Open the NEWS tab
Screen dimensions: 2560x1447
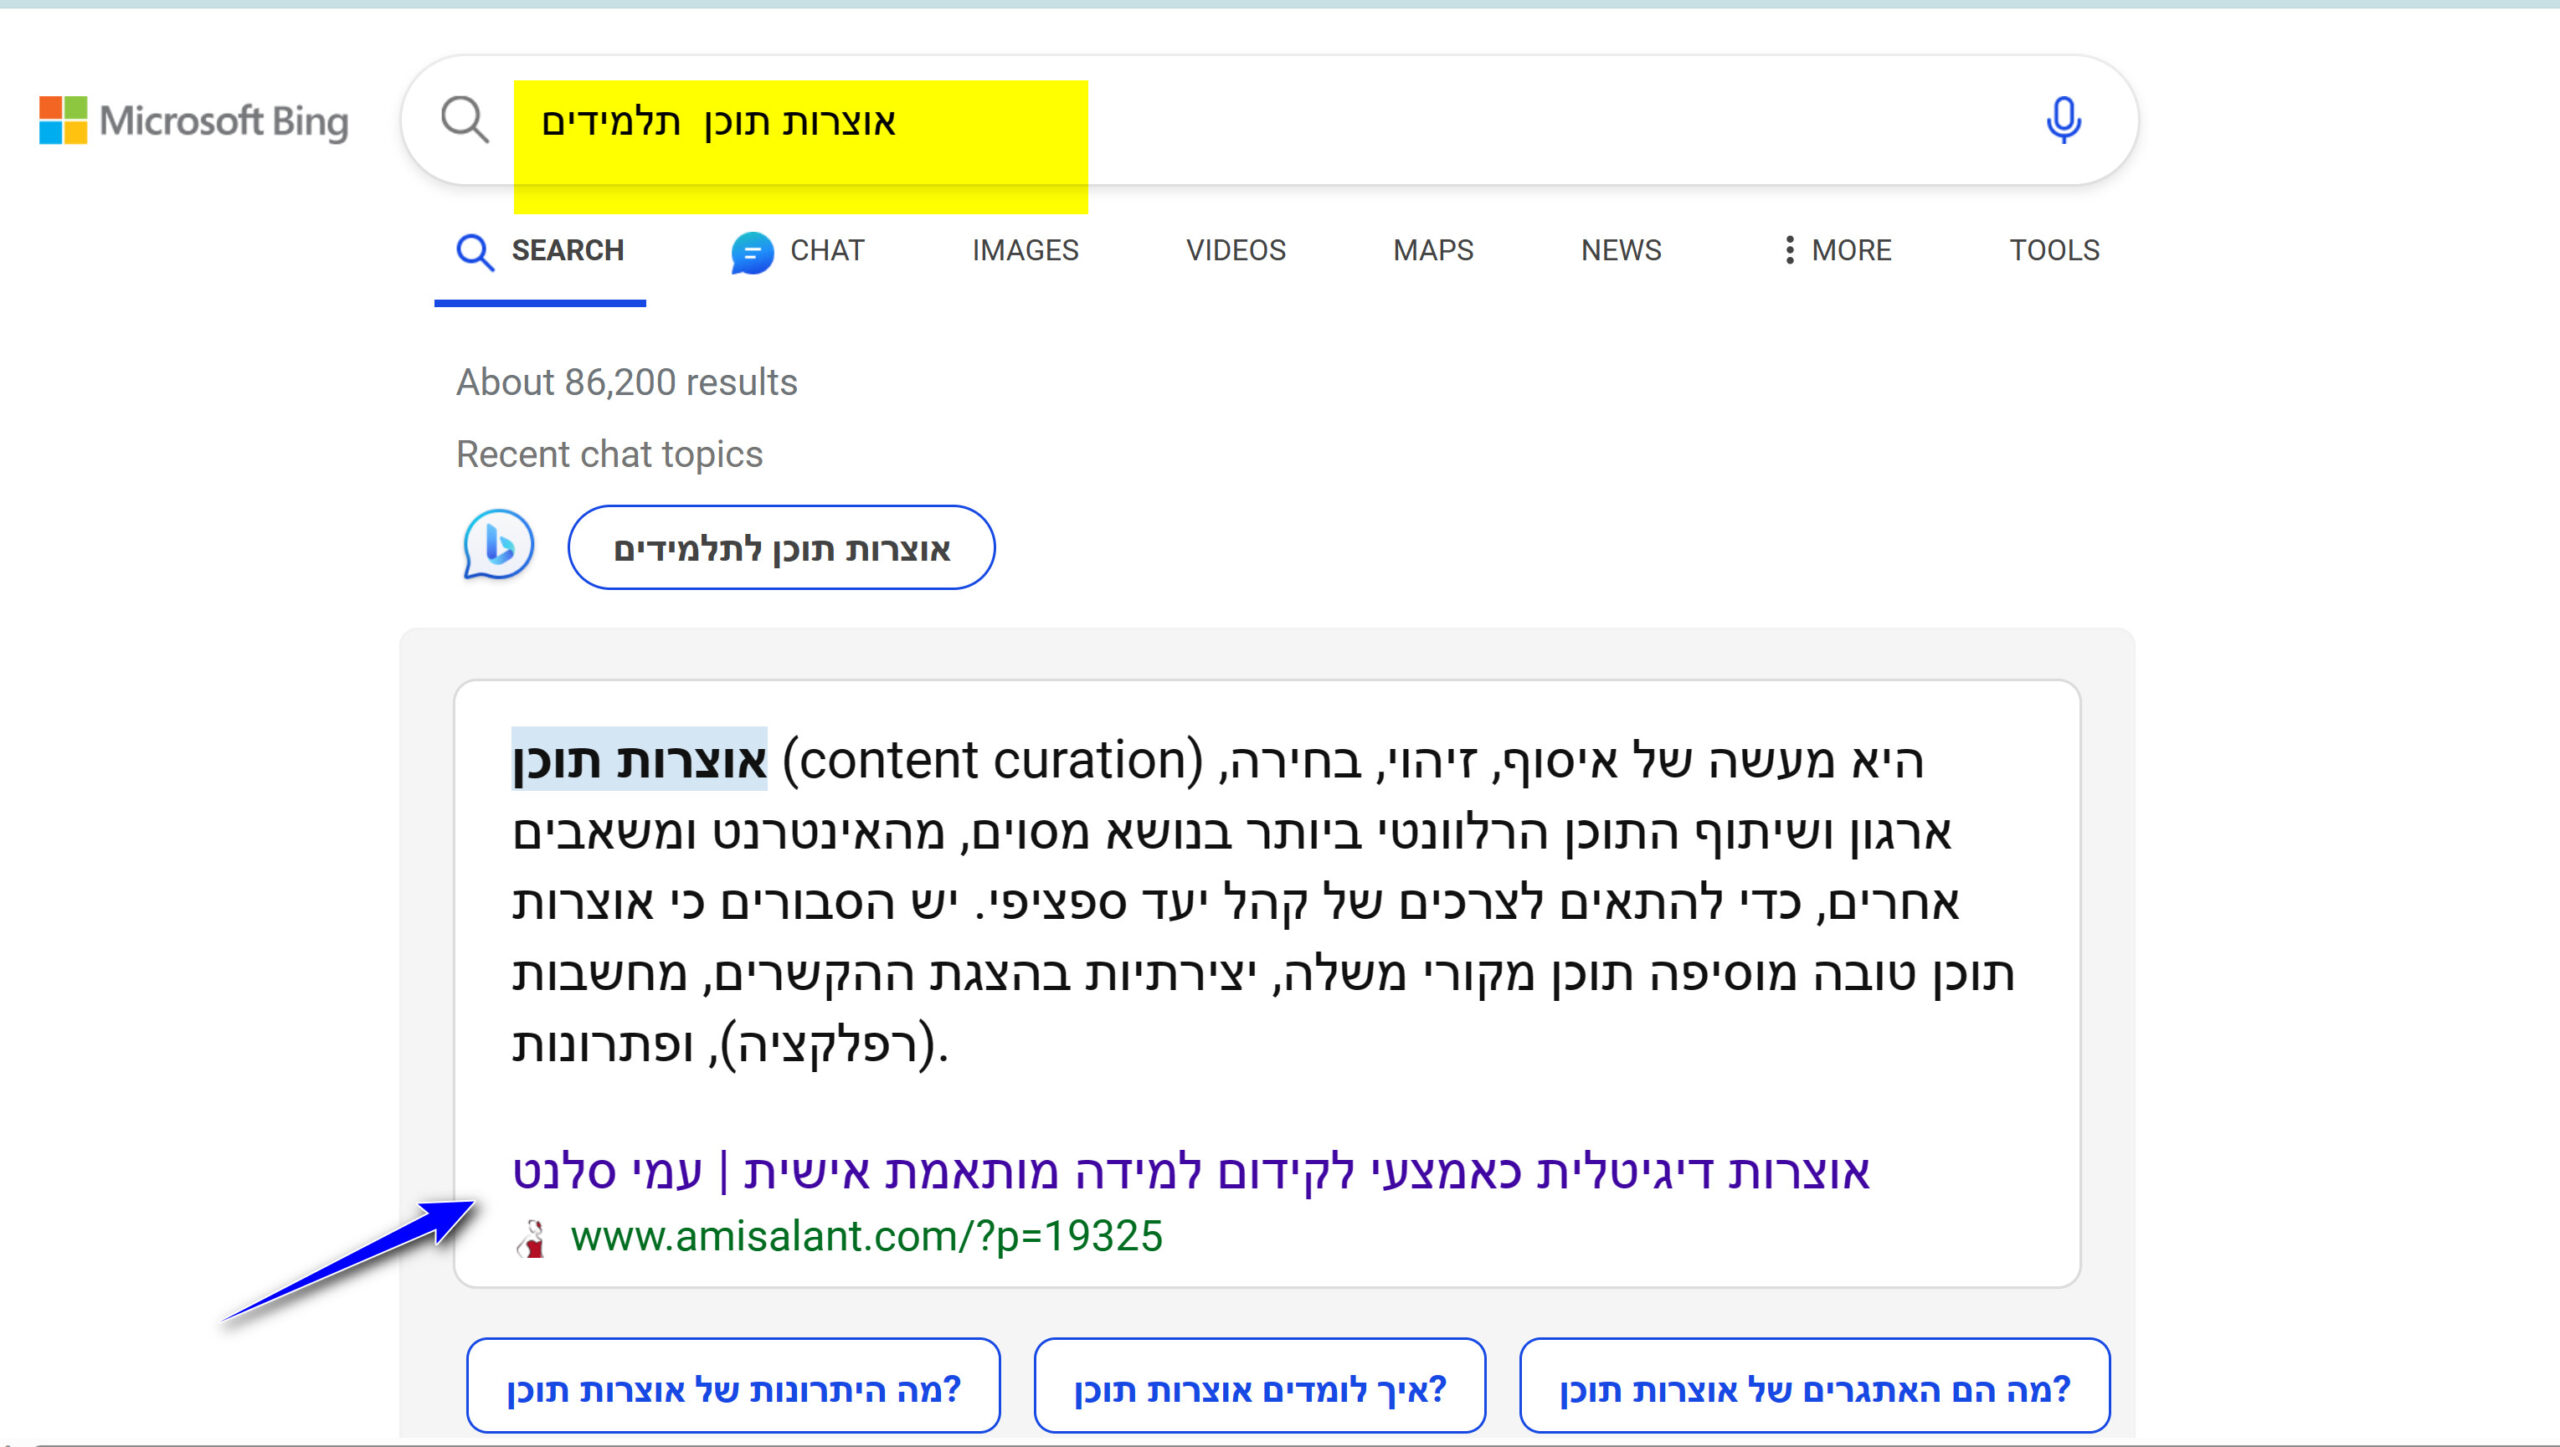[x=1621, y=250]
